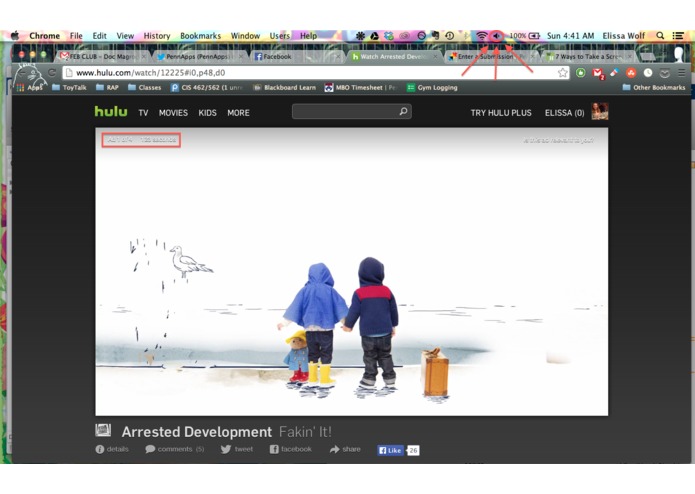The width and height of the screenshot is (695, 494).
Task: Open the MBO Timesheet bookmark
Action: point(359,88)
